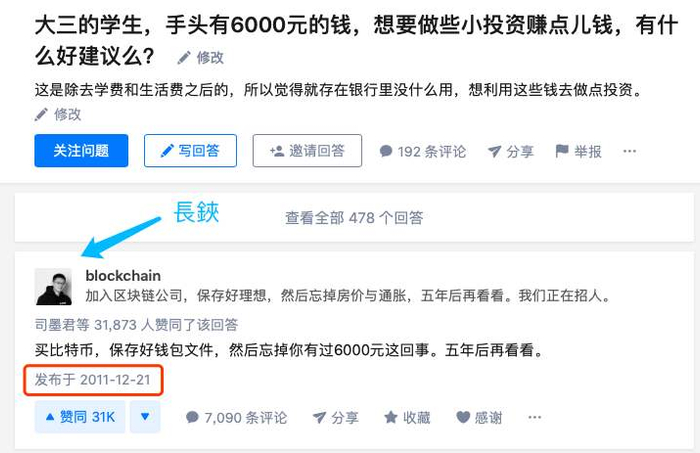Report the question with the 举报 flag
Viewport: 700px width, 453px height.
pos(579,151)
